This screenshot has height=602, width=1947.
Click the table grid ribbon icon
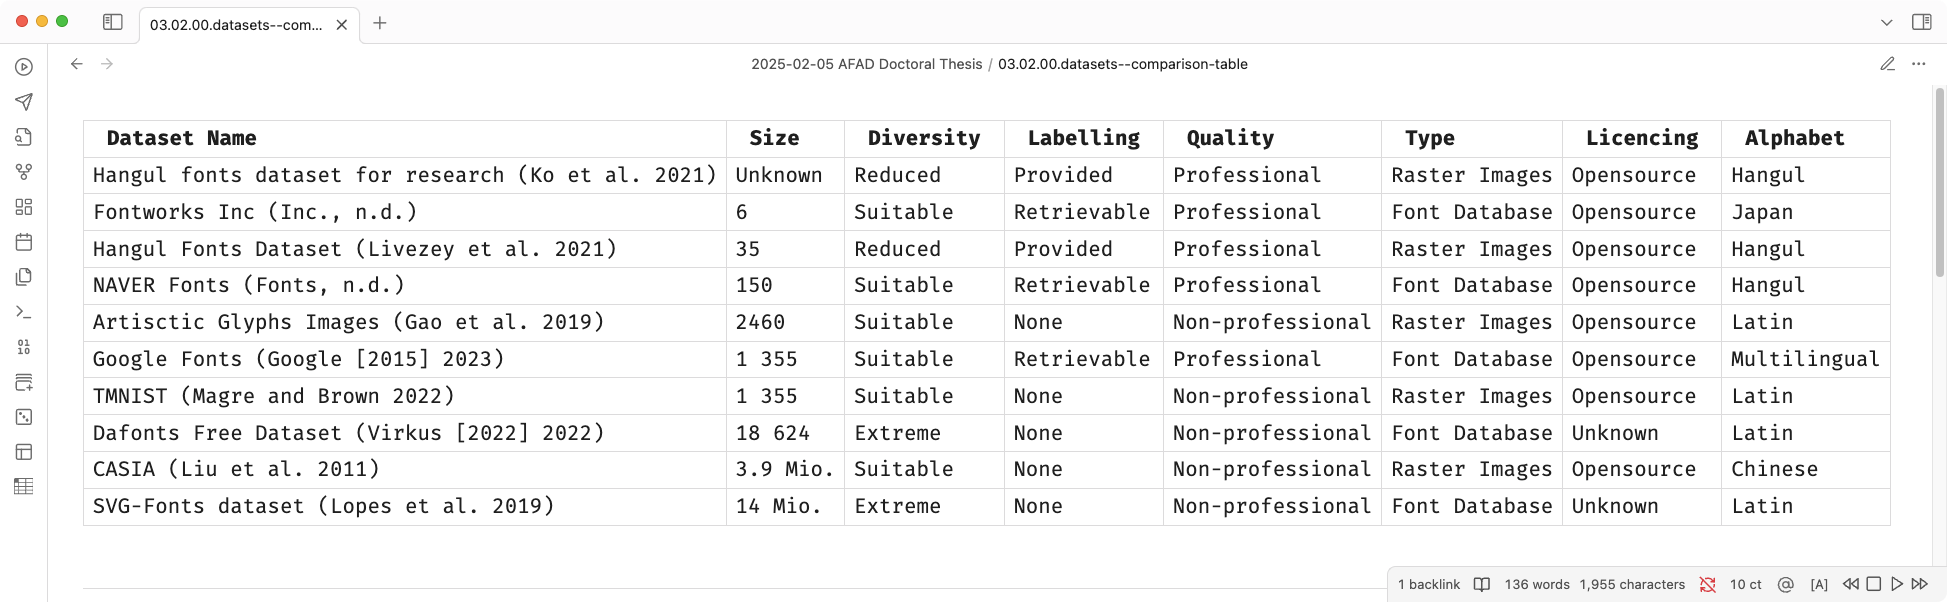[x=24, y=487]
